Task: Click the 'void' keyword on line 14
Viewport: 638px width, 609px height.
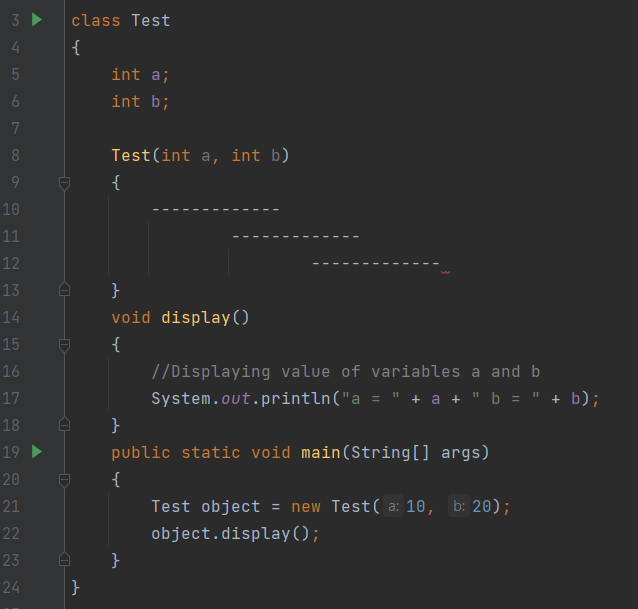Action: tap(131, 317)
